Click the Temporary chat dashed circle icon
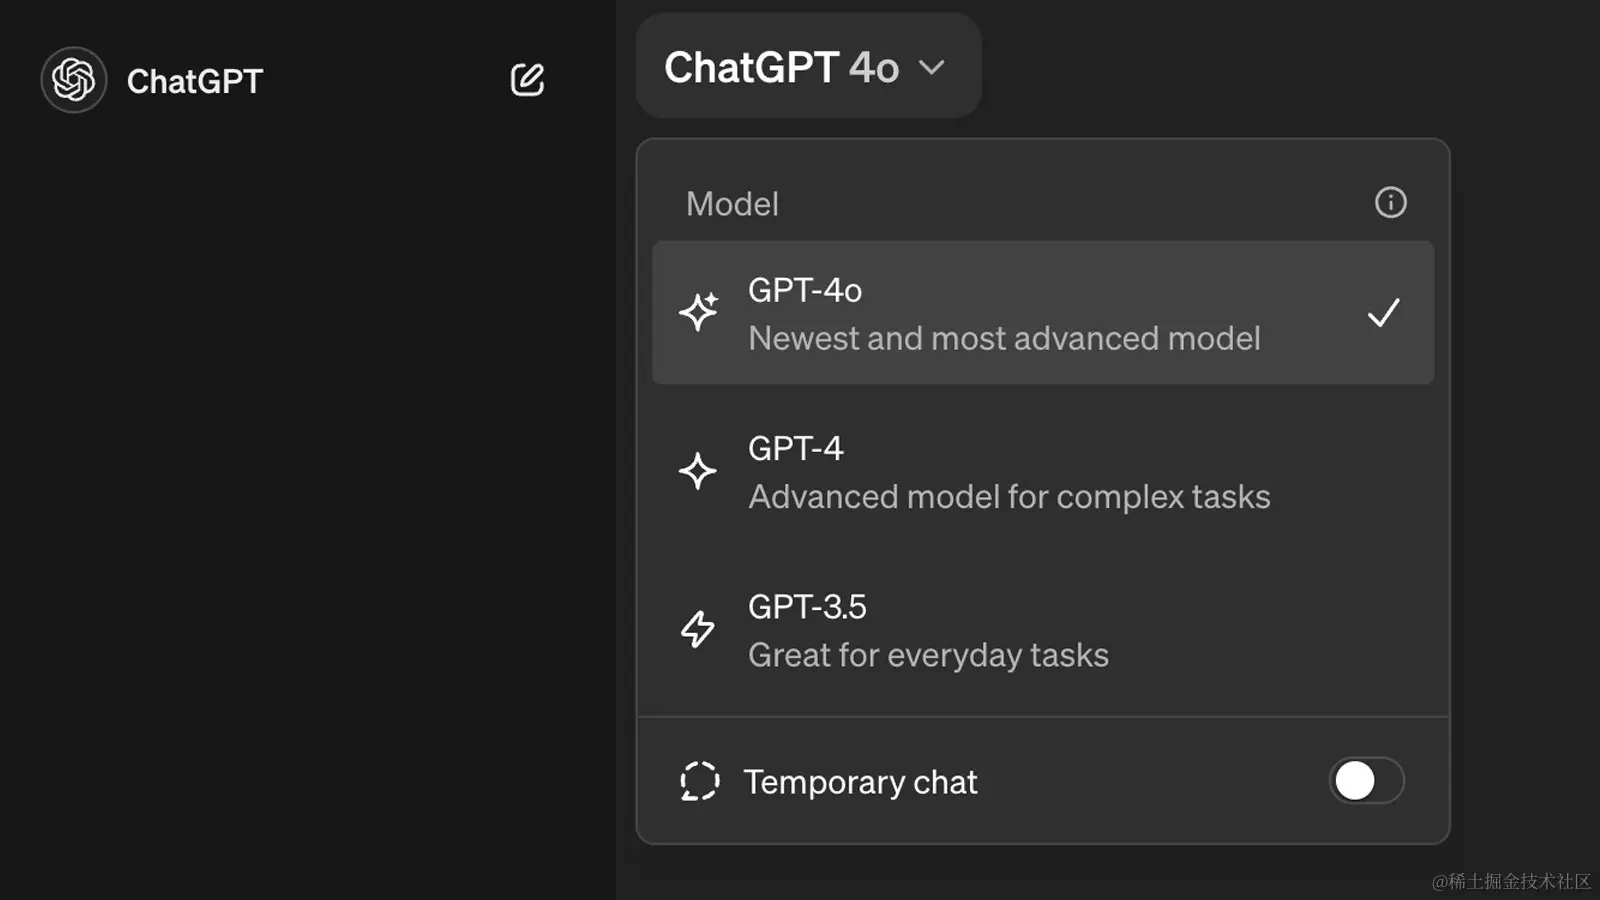Screen dimensions: 1600x900 tap(699, 782)
